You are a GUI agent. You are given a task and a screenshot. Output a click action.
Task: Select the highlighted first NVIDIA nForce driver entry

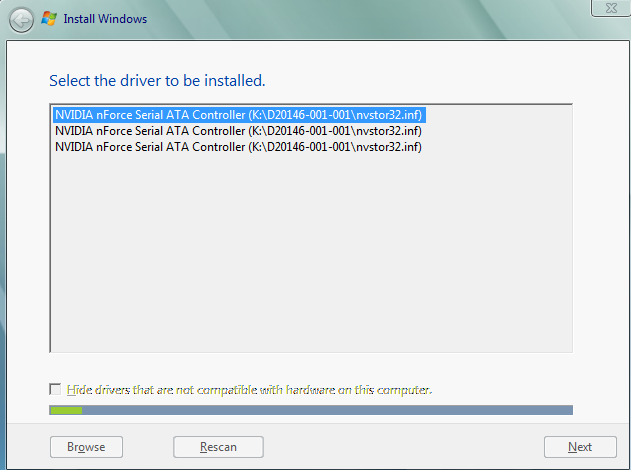tap(239, 115)
